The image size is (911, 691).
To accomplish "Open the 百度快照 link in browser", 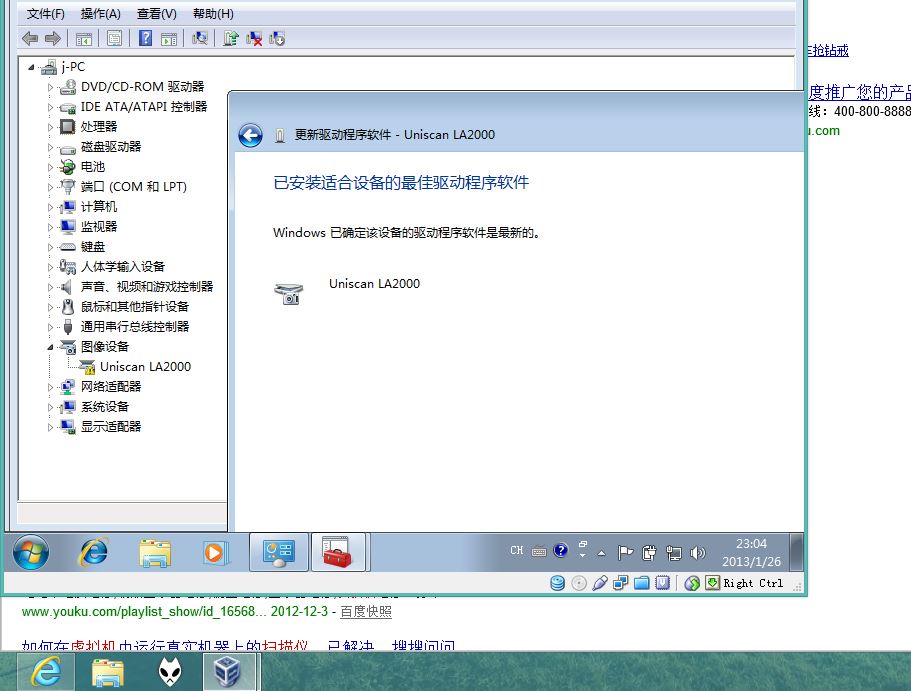I will 365,612.
